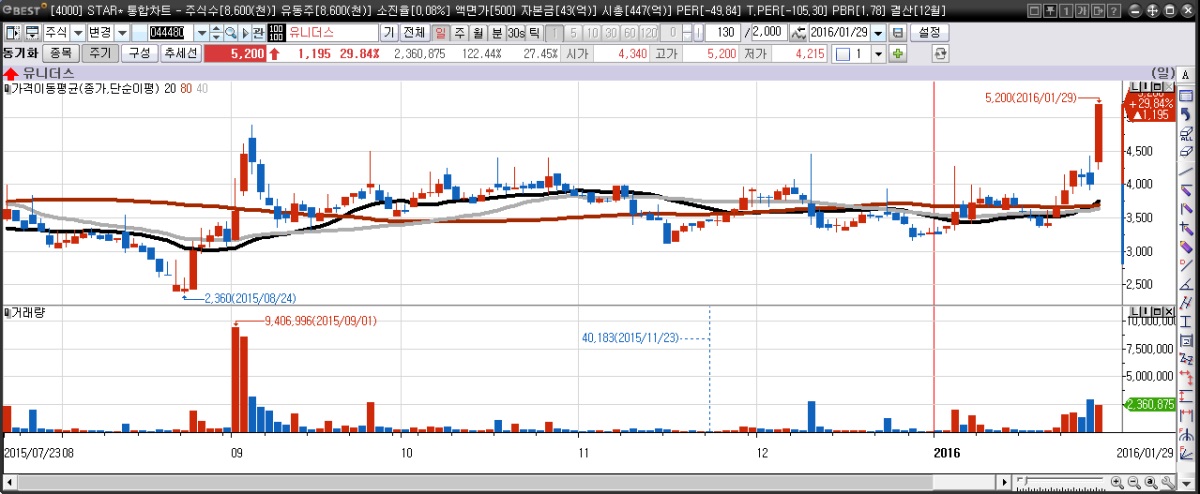Viewport: 1200px width, 494px height.
Task: Click the 가격이동평균 indicator label
Action: (84, 89)
